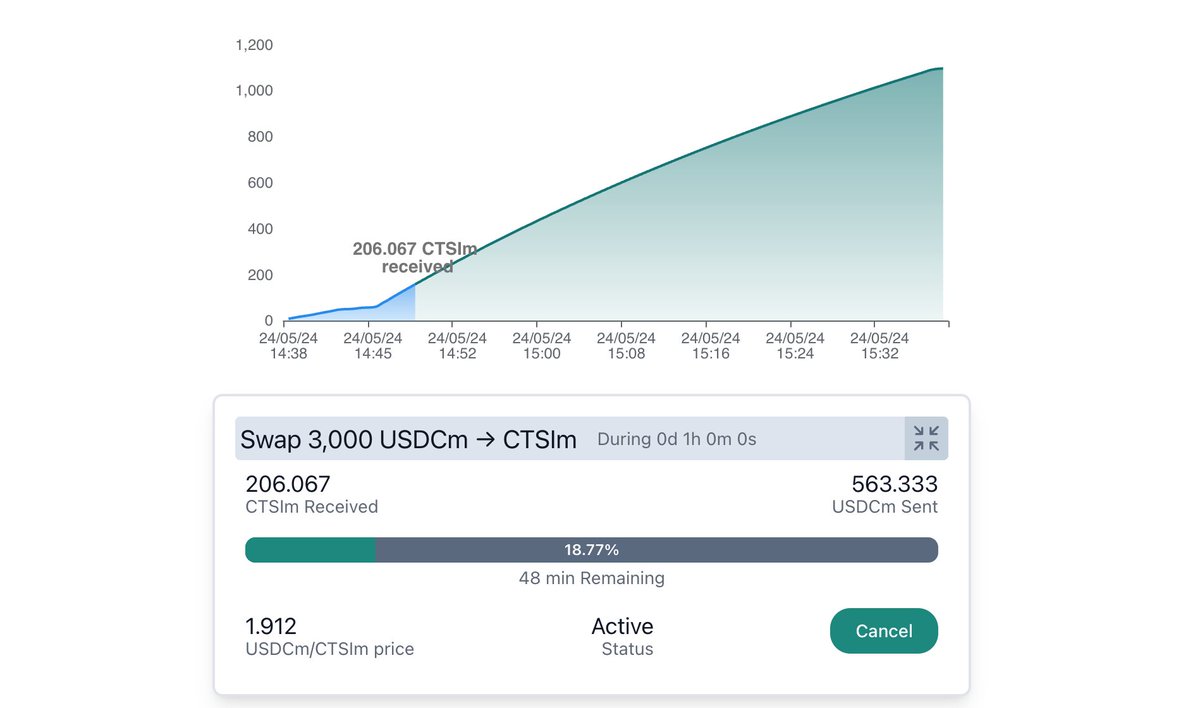
Task: Click the 24/05/24 14:38 axis label
Action: [288, 346]
